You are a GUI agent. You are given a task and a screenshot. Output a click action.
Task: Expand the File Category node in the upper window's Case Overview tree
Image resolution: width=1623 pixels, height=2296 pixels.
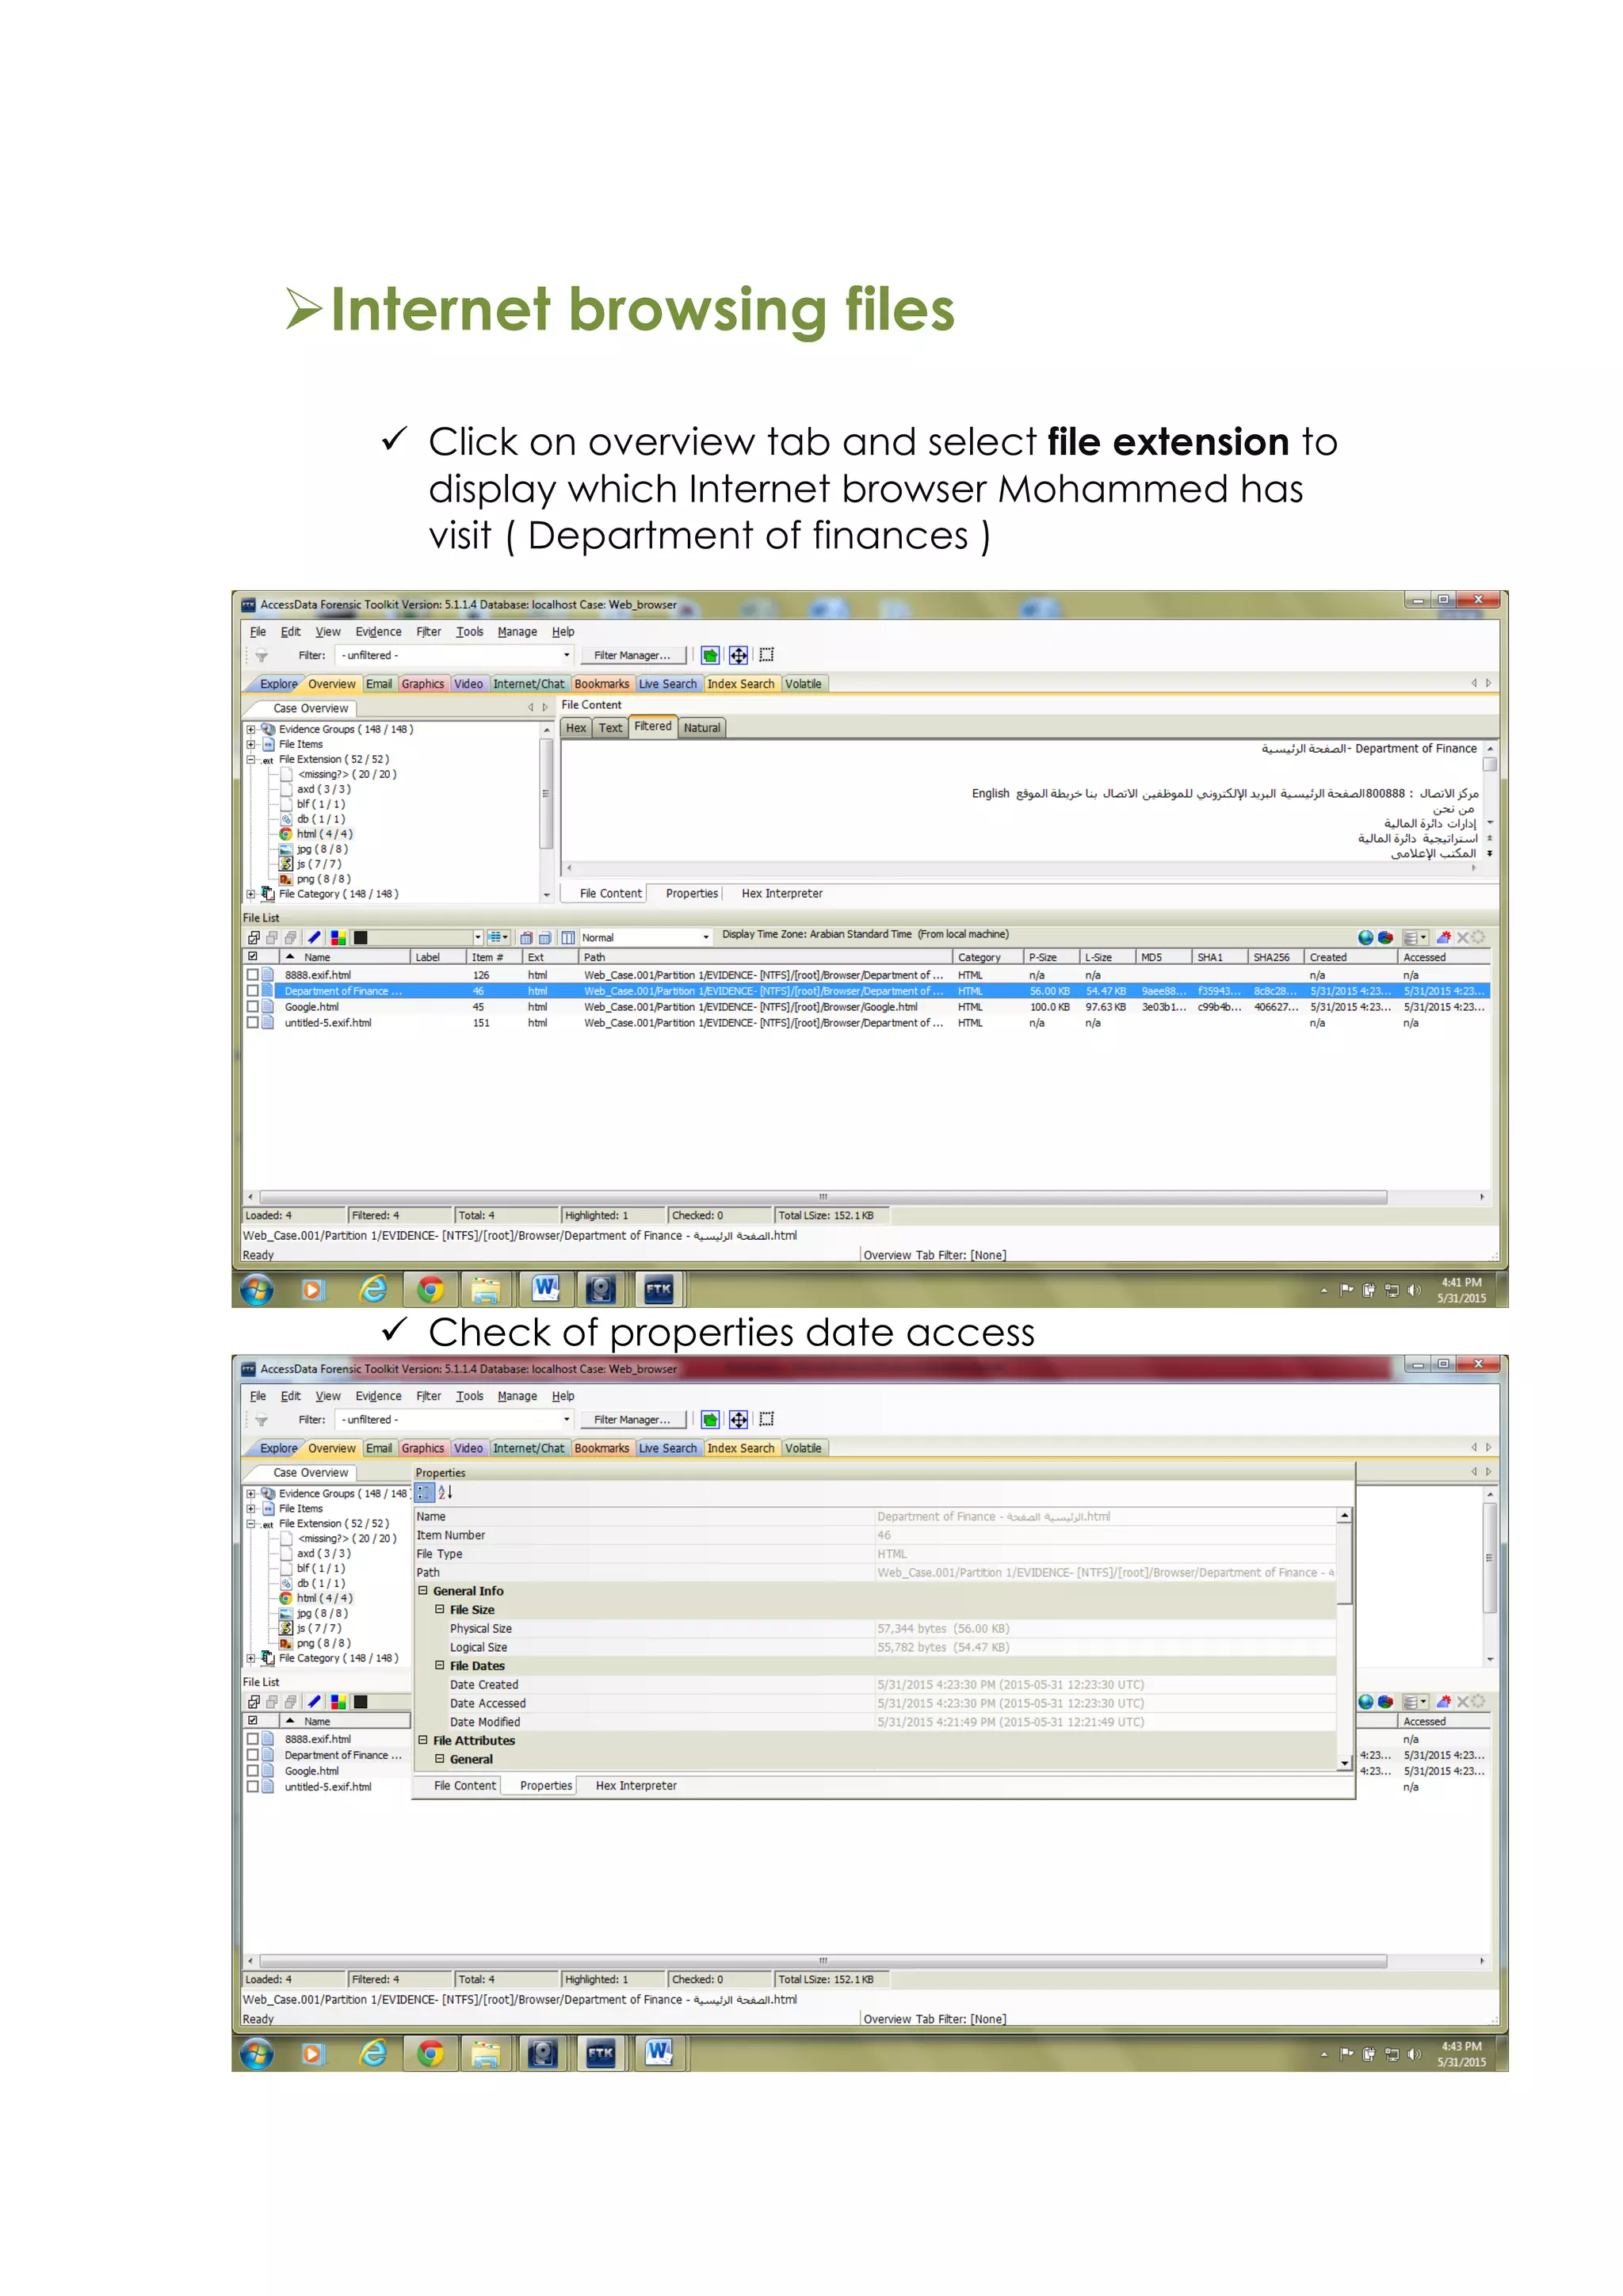pyautogui.click(x=251, y=894)
